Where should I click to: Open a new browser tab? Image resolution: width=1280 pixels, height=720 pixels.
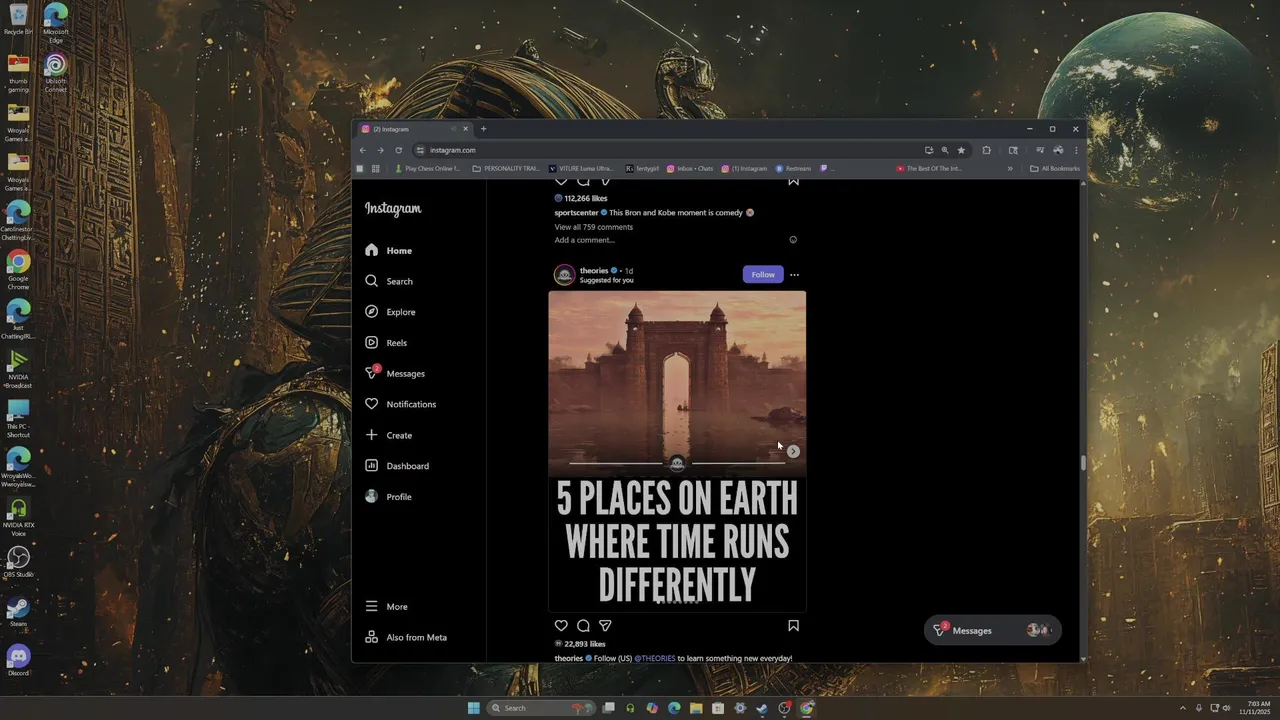483,129
